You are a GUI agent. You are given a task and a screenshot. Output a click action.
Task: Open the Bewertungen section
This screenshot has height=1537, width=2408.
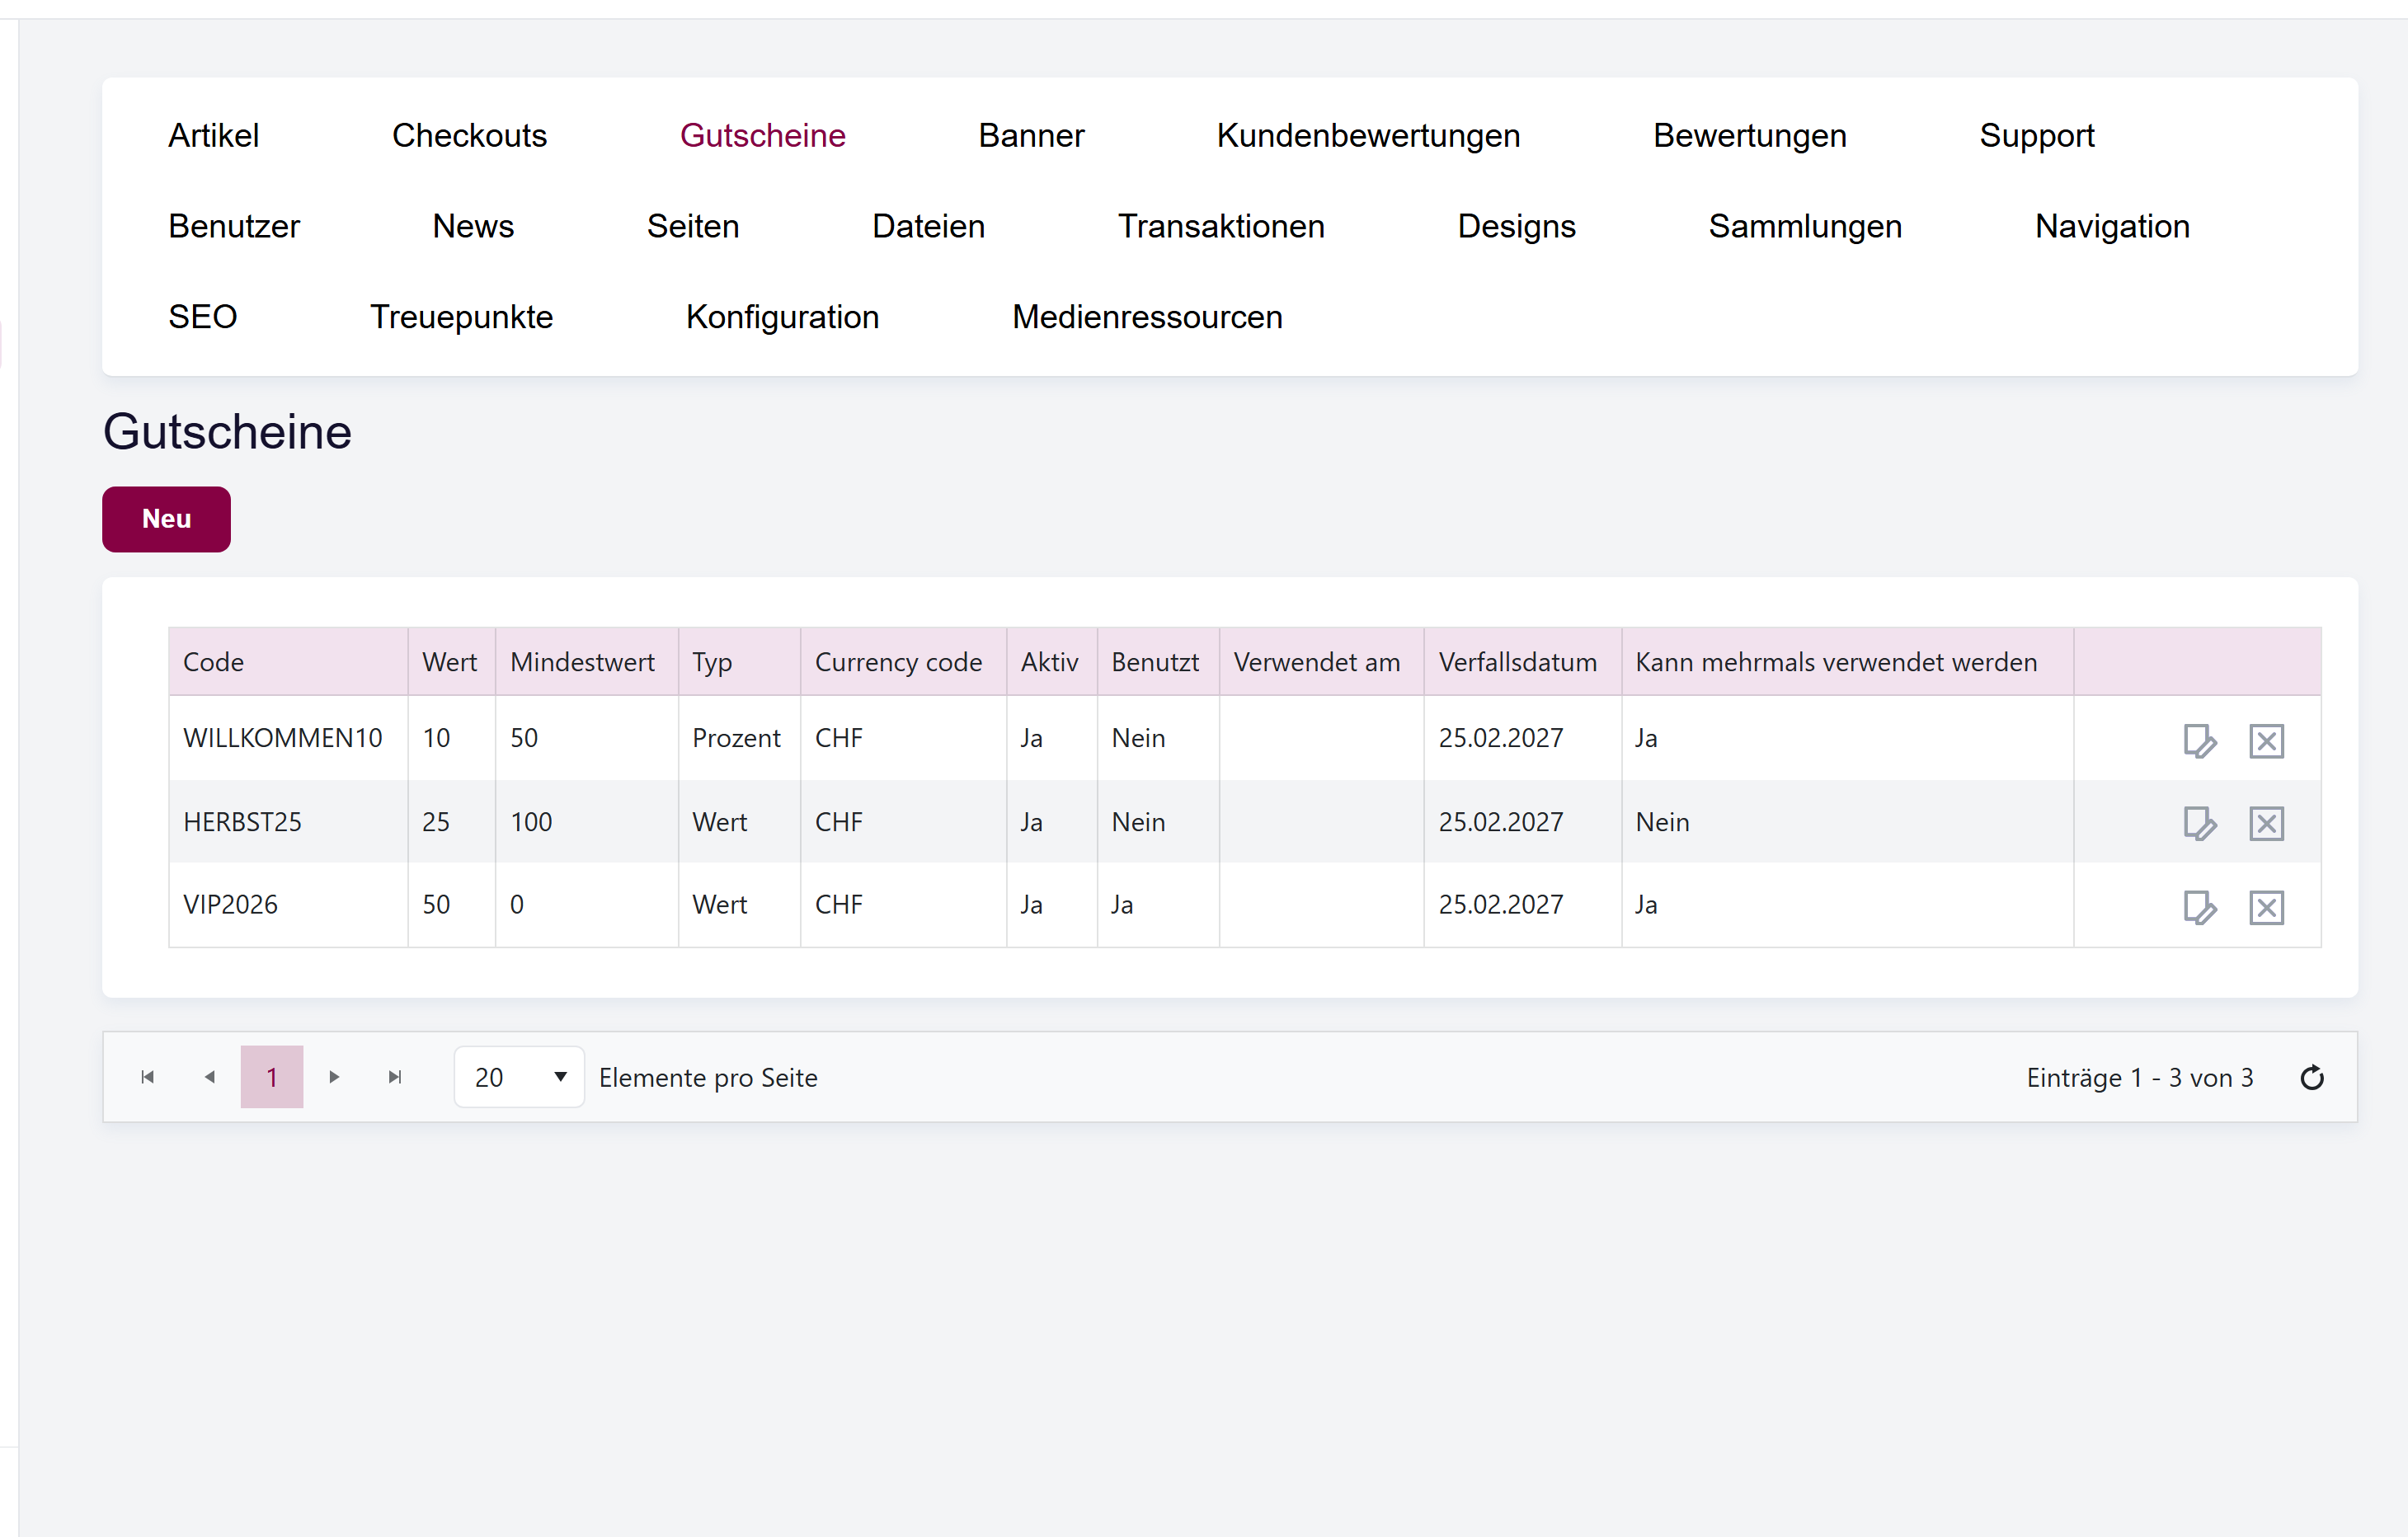(x=1749, y=136)
